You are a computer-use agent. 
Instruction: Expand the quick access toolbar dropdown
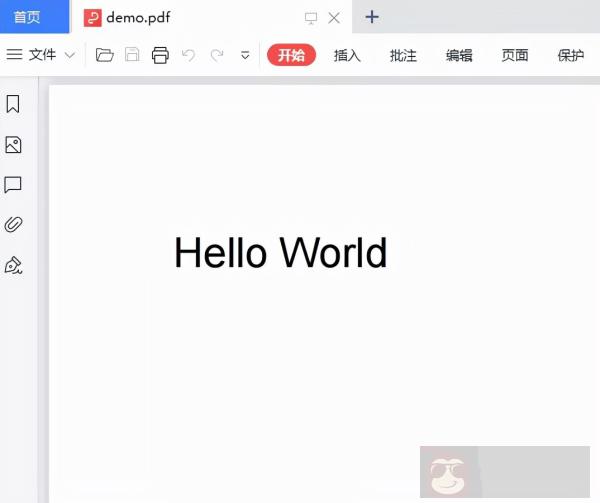(x=245, y=55)
